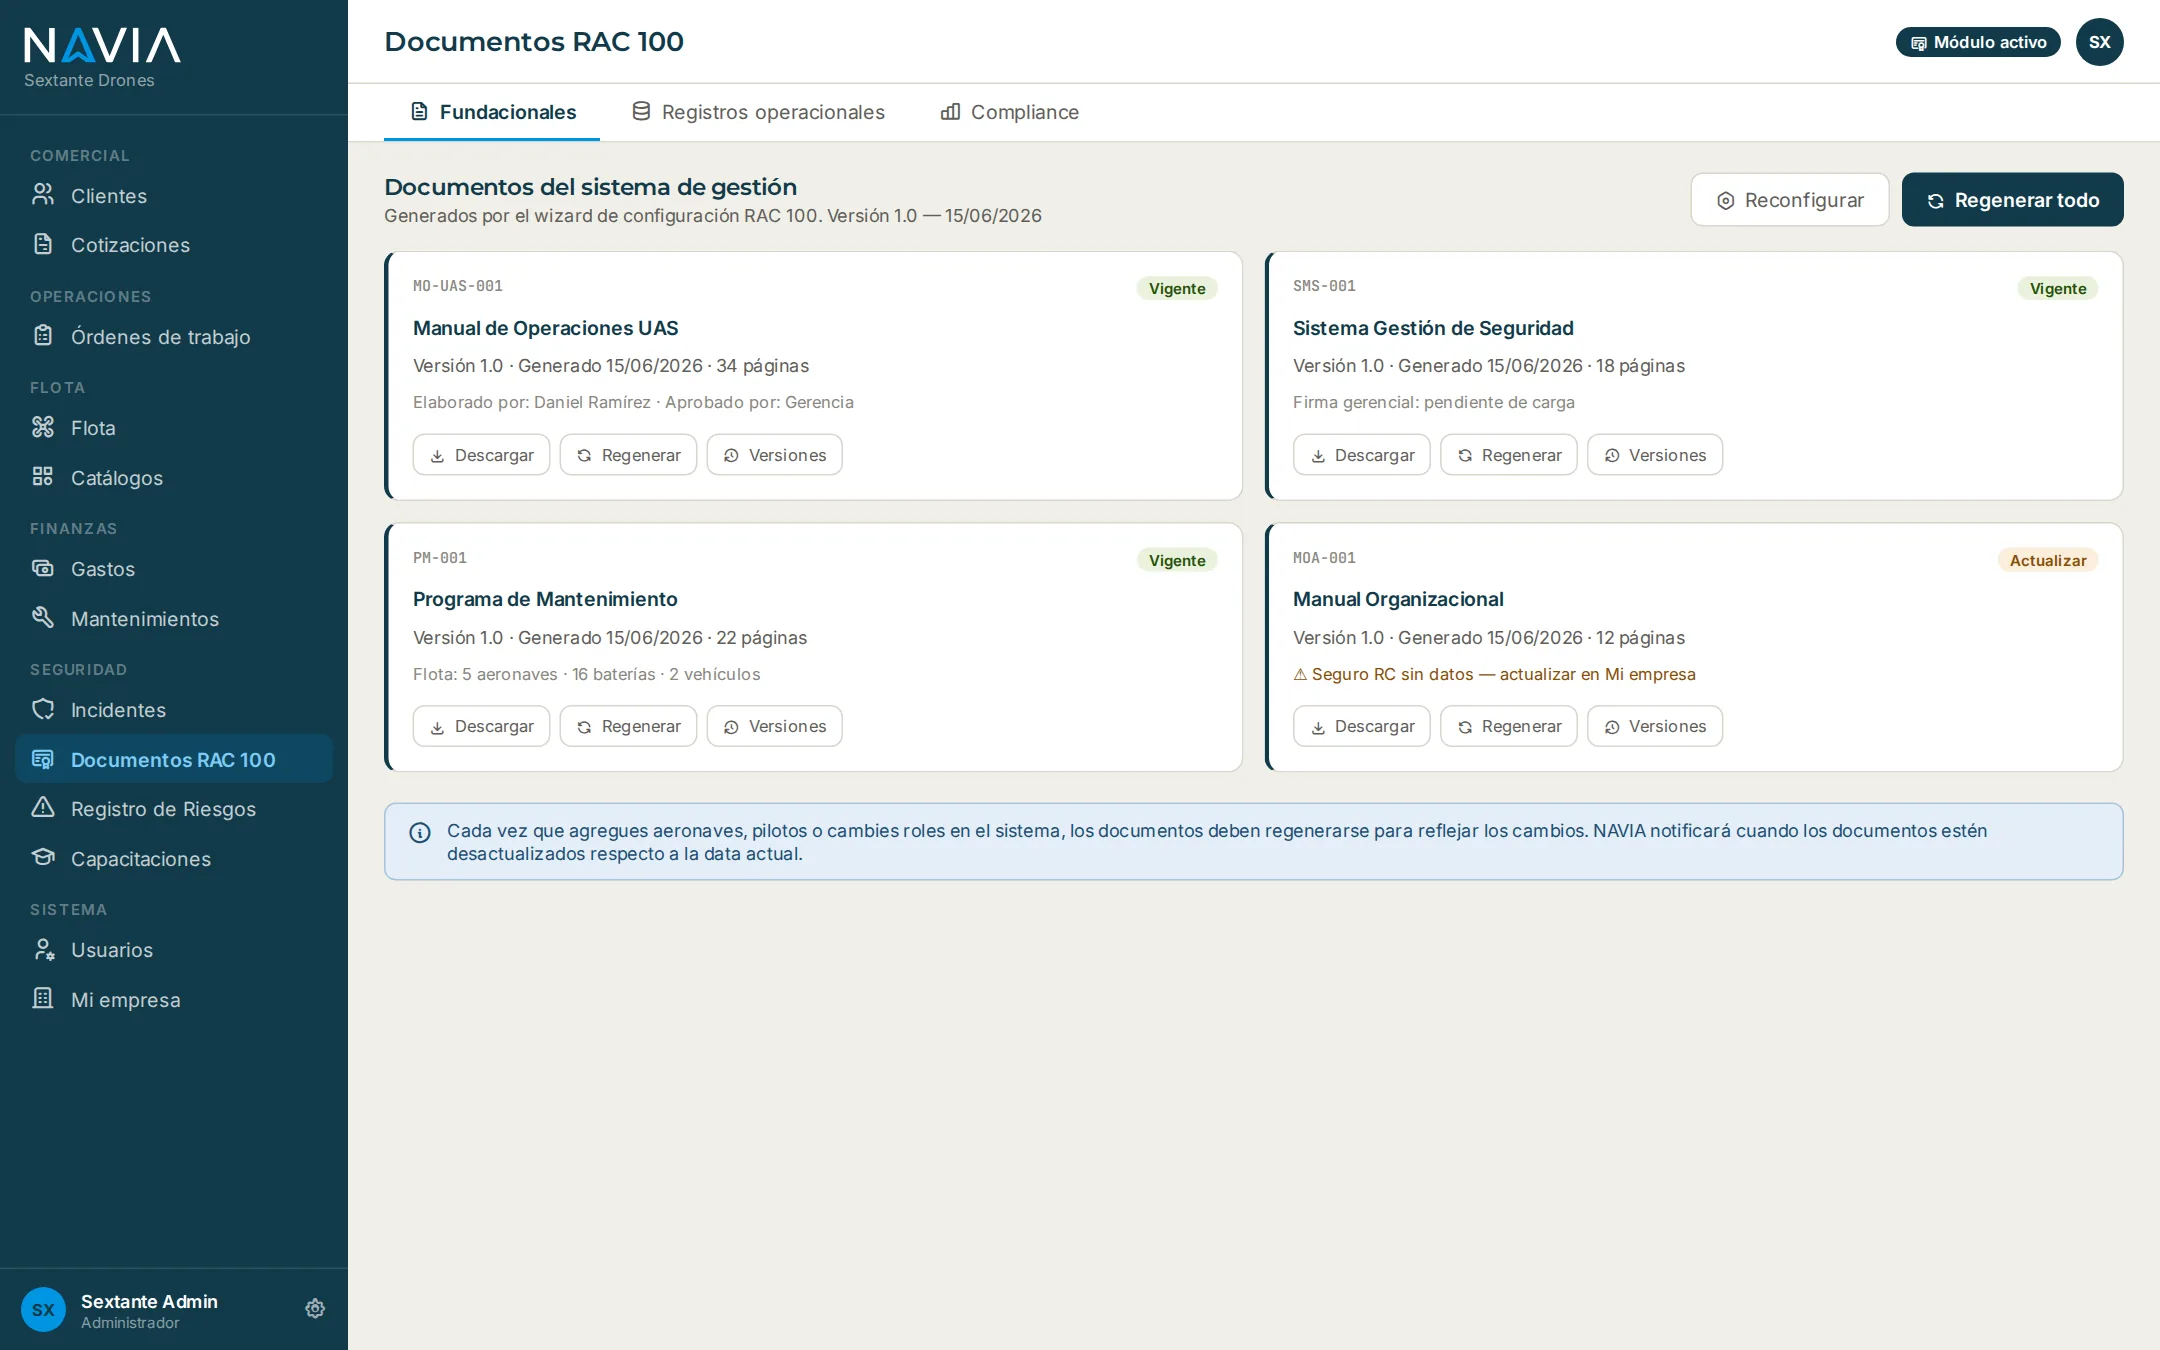Open Mi empresa settings page
The width and height of the screenshot is (2160, 1350).
click(x=174, y=1000)
